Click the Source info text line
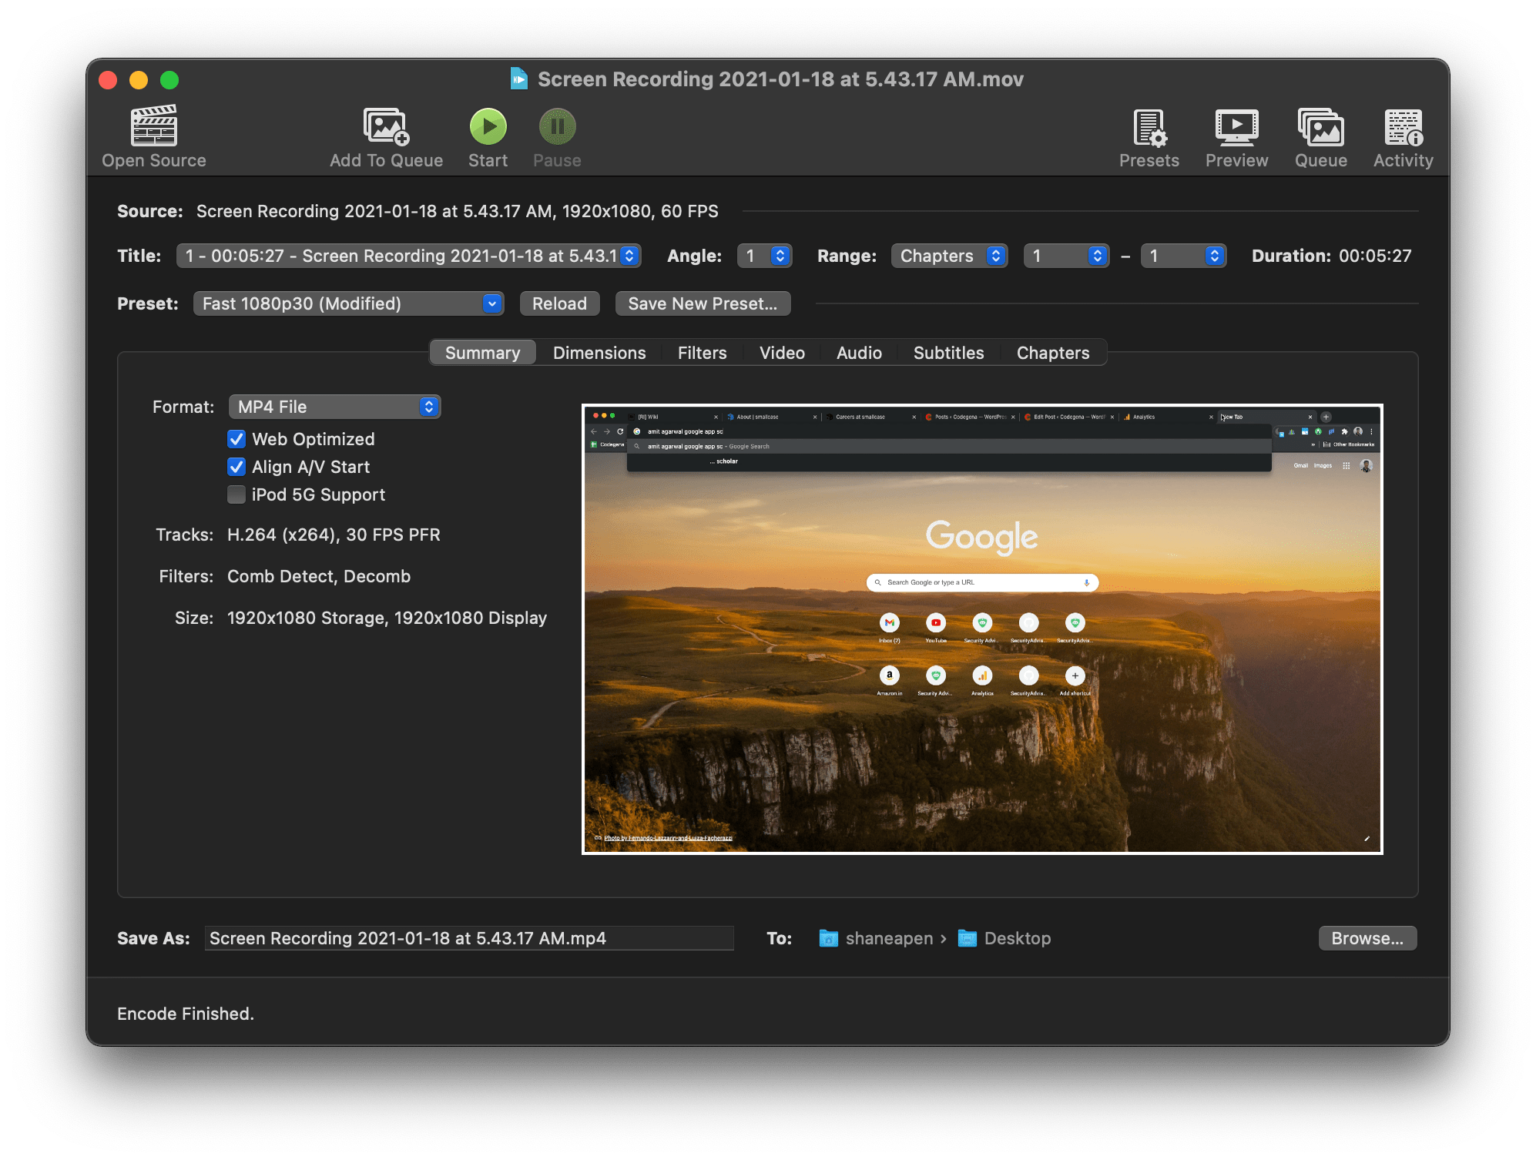The height and width of the screenshot is (1160, 1536). pyautogui.click(x=457, y=211)
